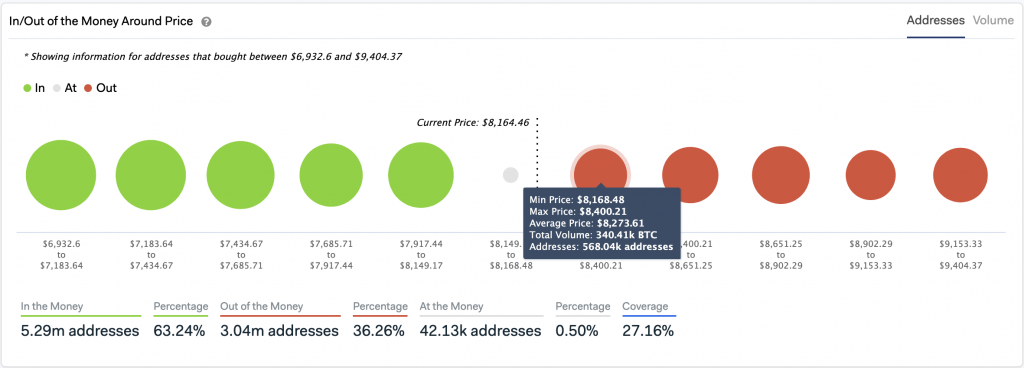Select green bubble above $7,685.71 to $7,917.44

coord(331,175)
